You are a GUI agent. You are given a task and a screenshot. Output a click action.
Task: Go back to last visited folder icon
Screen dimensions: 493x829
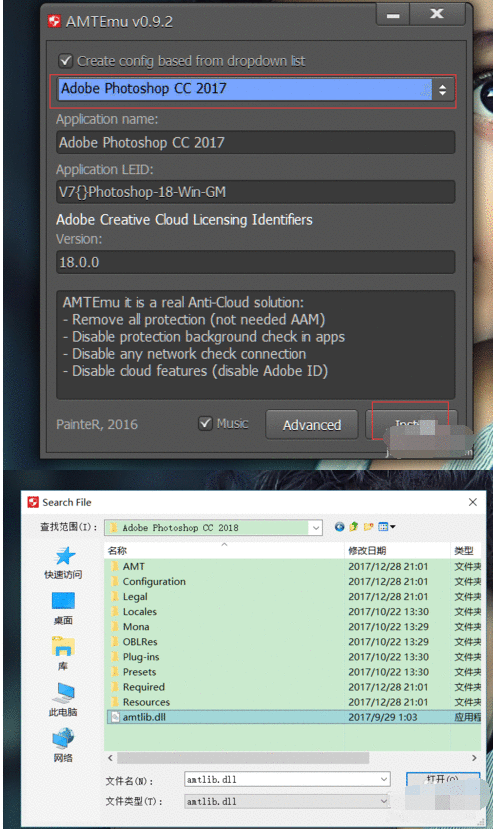340,527
